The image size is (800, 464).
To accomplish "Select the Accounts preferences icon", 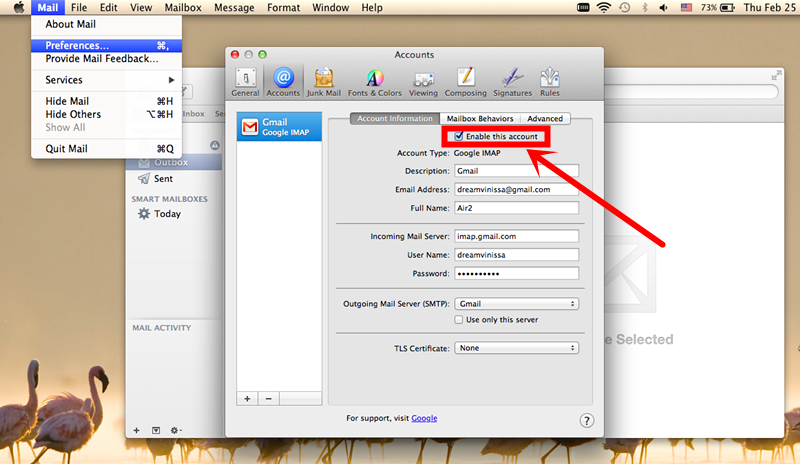I will pos(283,82).
